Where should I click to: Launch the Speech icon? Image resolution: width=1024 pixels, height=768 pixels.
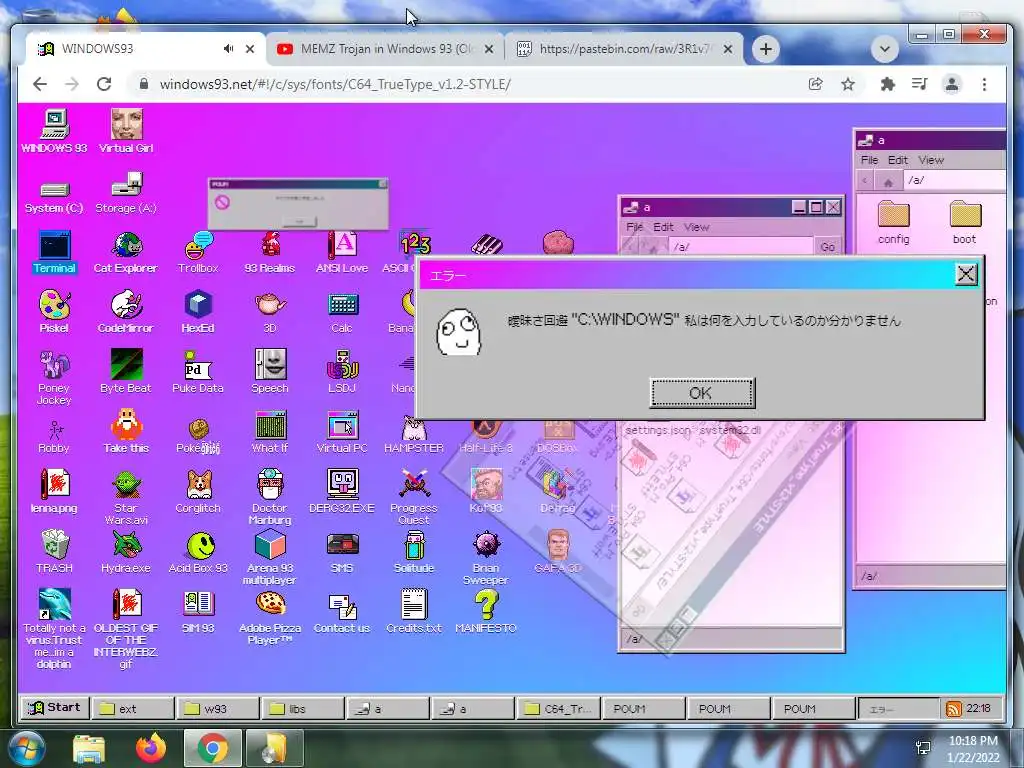270,371
